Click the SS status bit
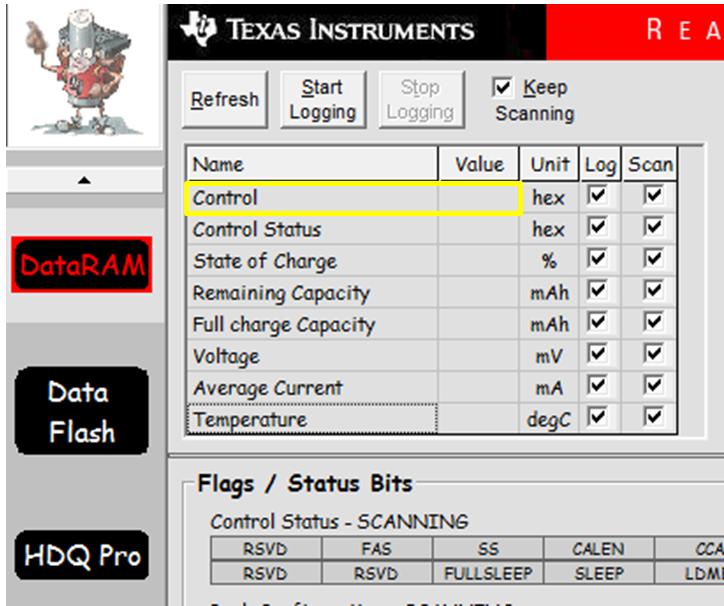Viewport: 724px width, 606px height. coord(488,549)
